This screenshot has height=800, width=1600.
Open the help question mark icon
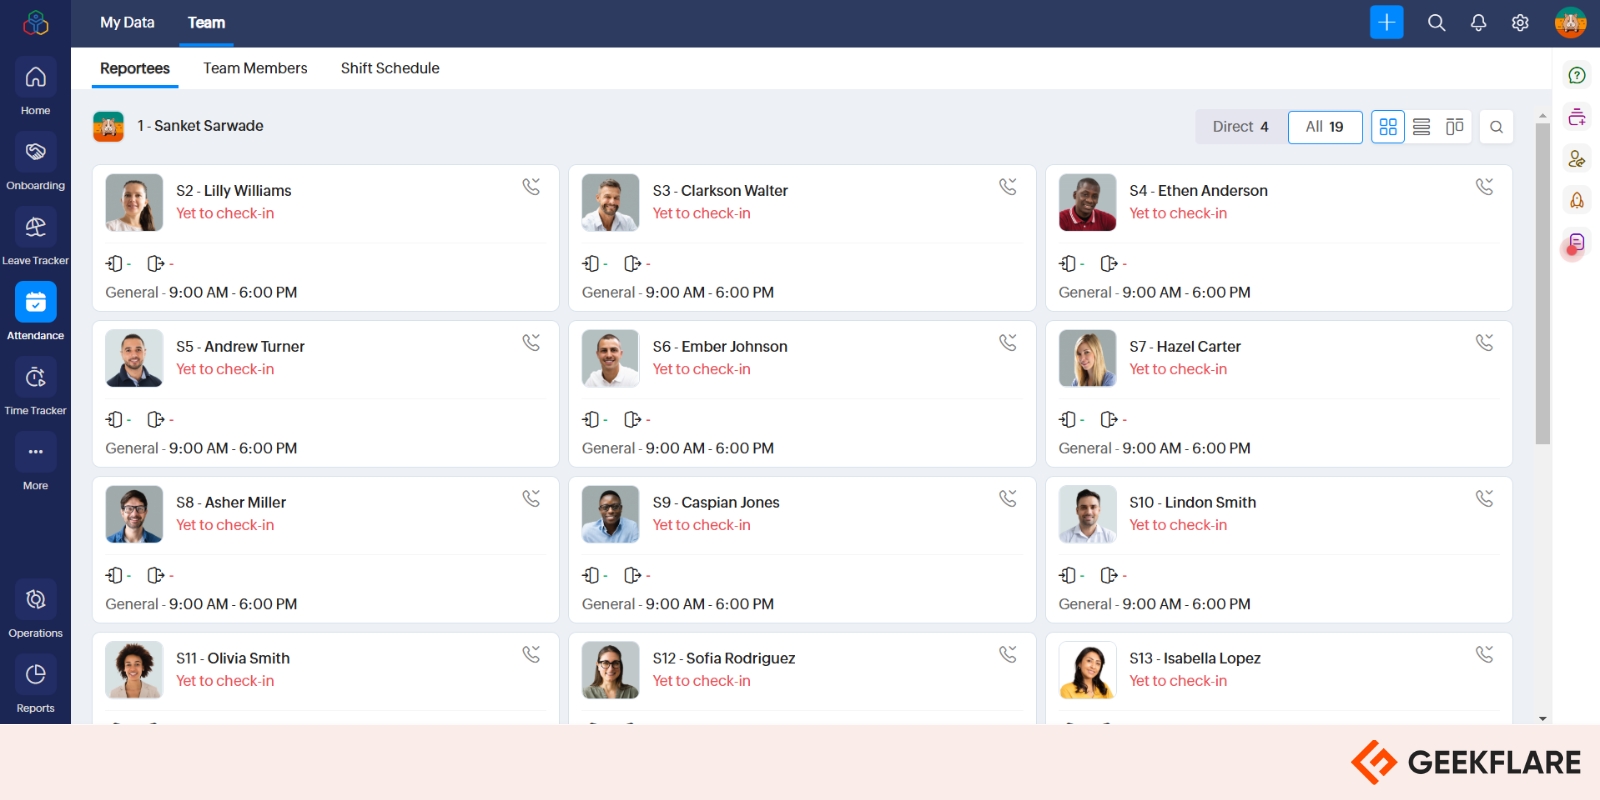tap(1577, 75)
